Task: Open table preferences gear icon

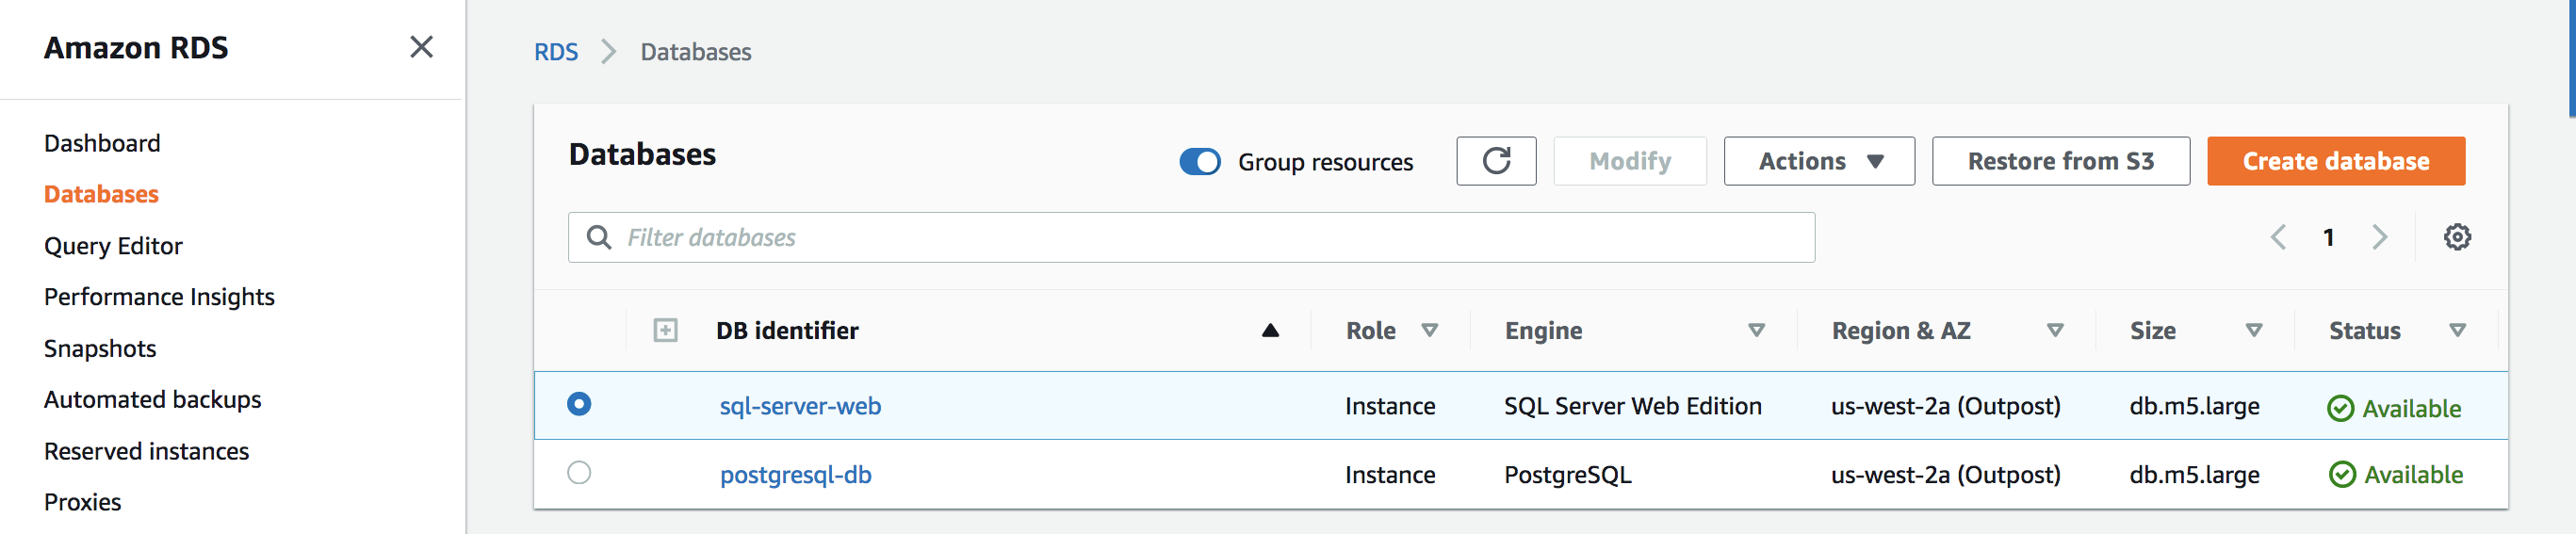Action: click(2456, 237)
